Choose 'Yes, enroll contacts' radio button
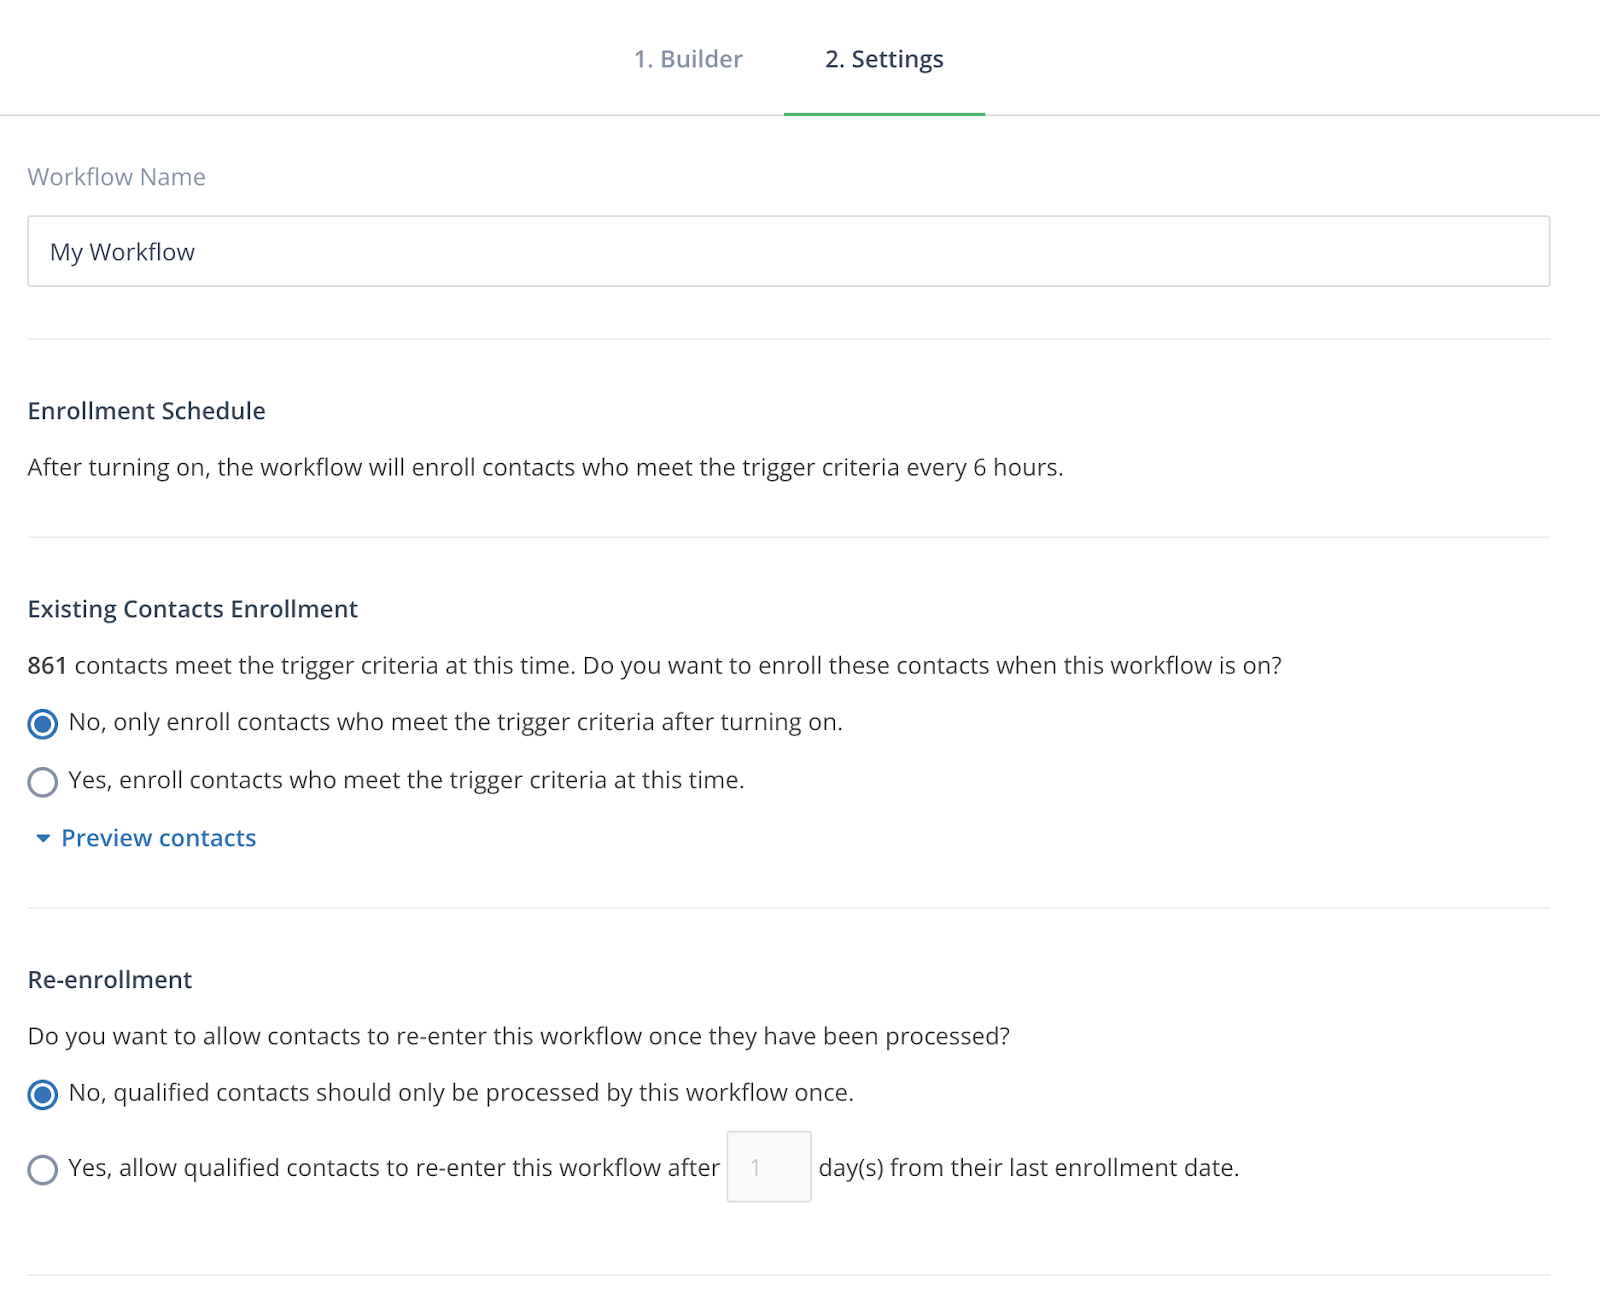The image size is (1600, 1305). (43, 781)
